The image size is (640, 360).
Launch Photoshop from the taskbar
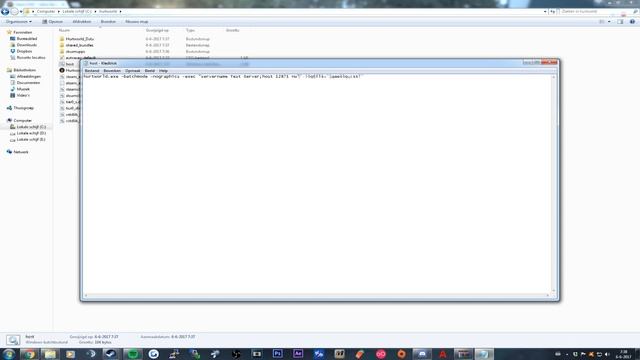278,354
